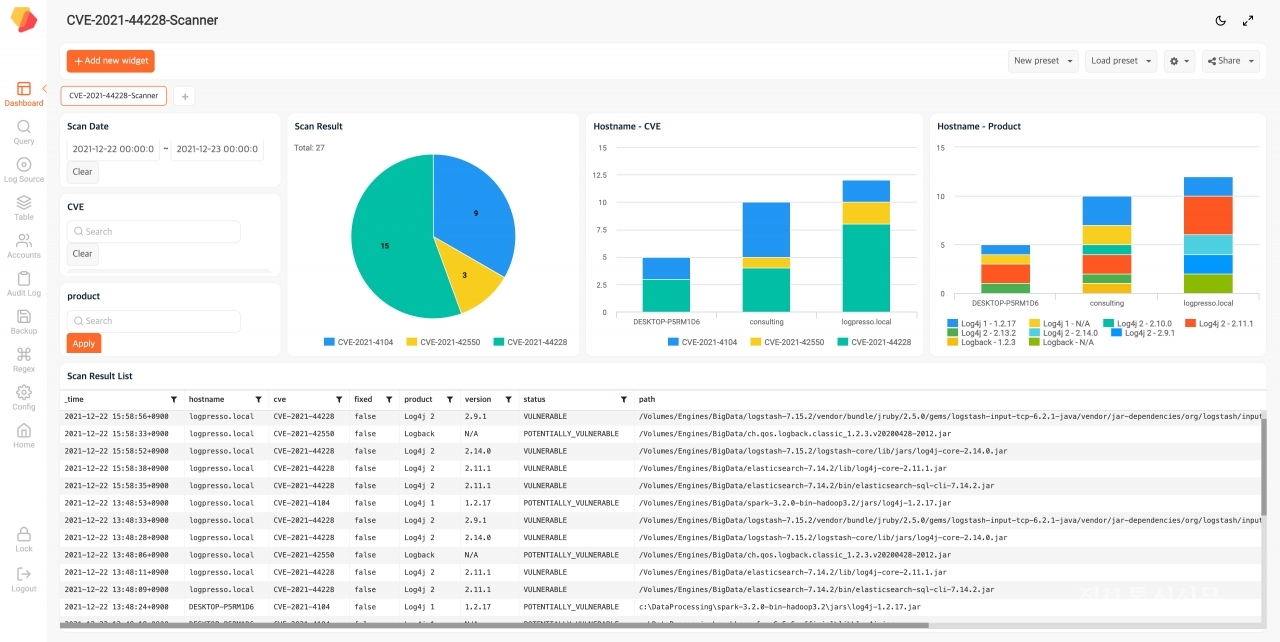The width and height of the screenshot is (1280, 642).
Task: Add a new dashboard tab with plus
Action: pyautogui.click(x=184, y=96)
